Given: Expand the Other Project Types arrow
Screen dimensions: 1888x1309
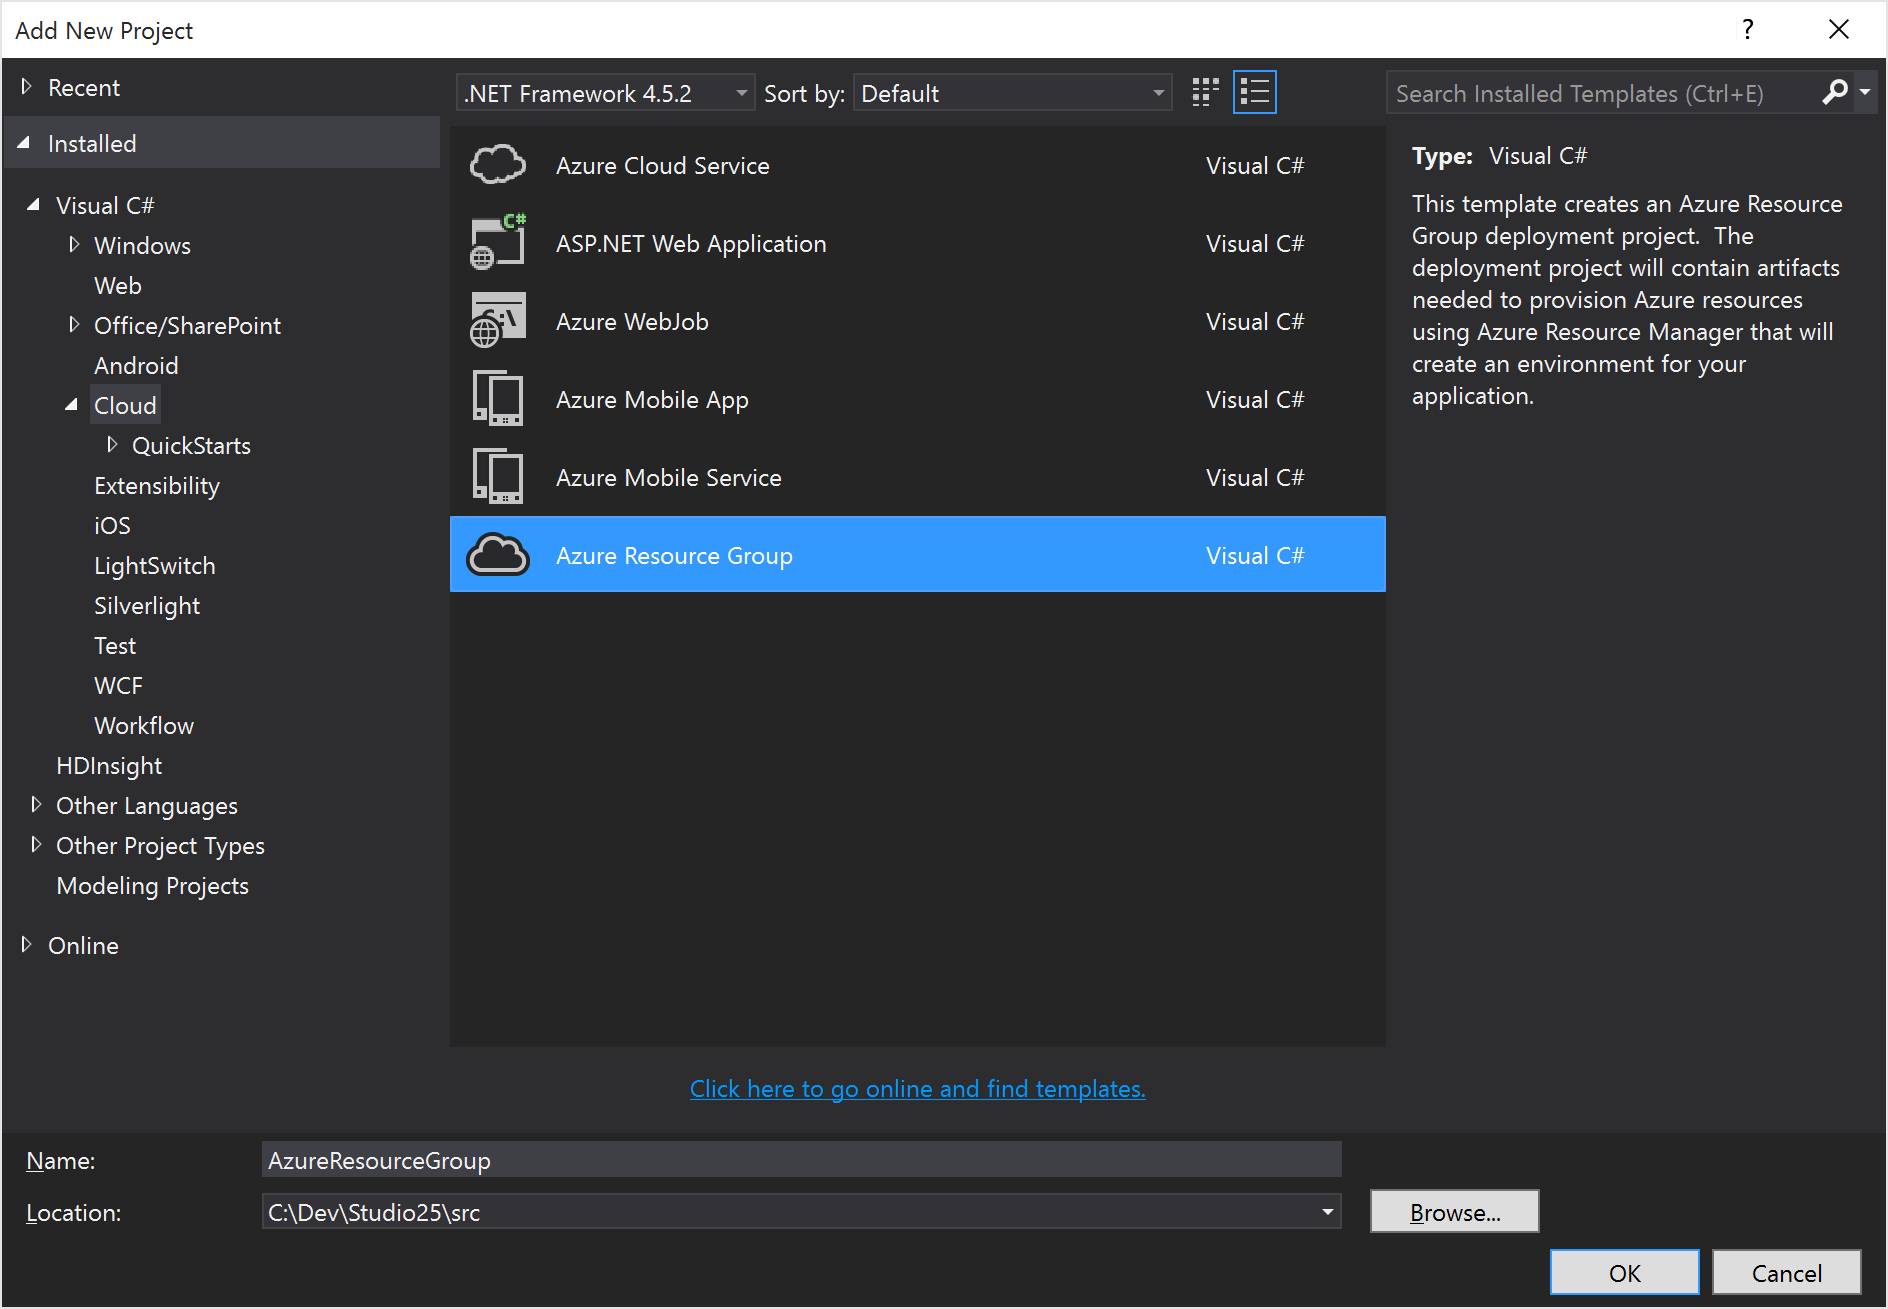Looking at the screenshot, I should [x=36, y=845].
